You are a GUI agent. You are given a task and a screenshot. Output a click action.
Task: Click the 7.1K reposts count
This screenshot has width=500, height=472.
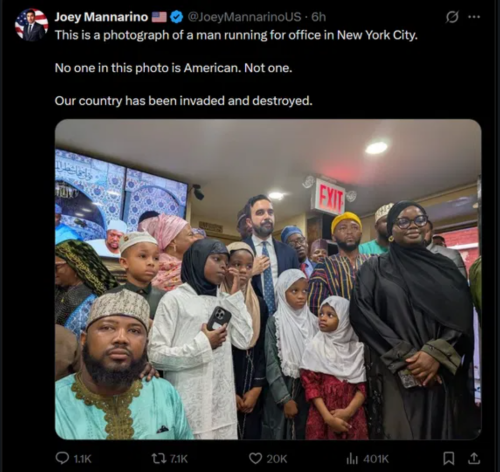[179, 459]
